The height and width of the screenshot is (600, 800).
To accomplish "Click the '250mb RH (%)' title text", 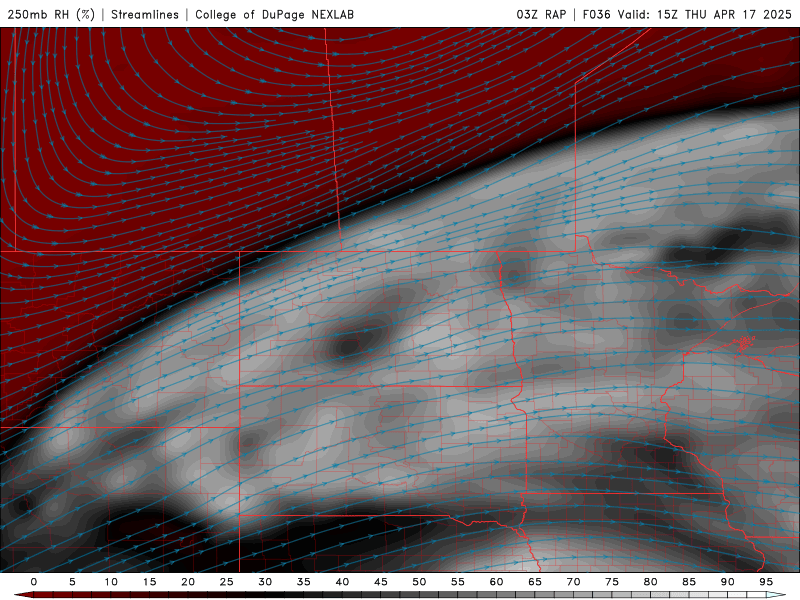I will (51, 14).
